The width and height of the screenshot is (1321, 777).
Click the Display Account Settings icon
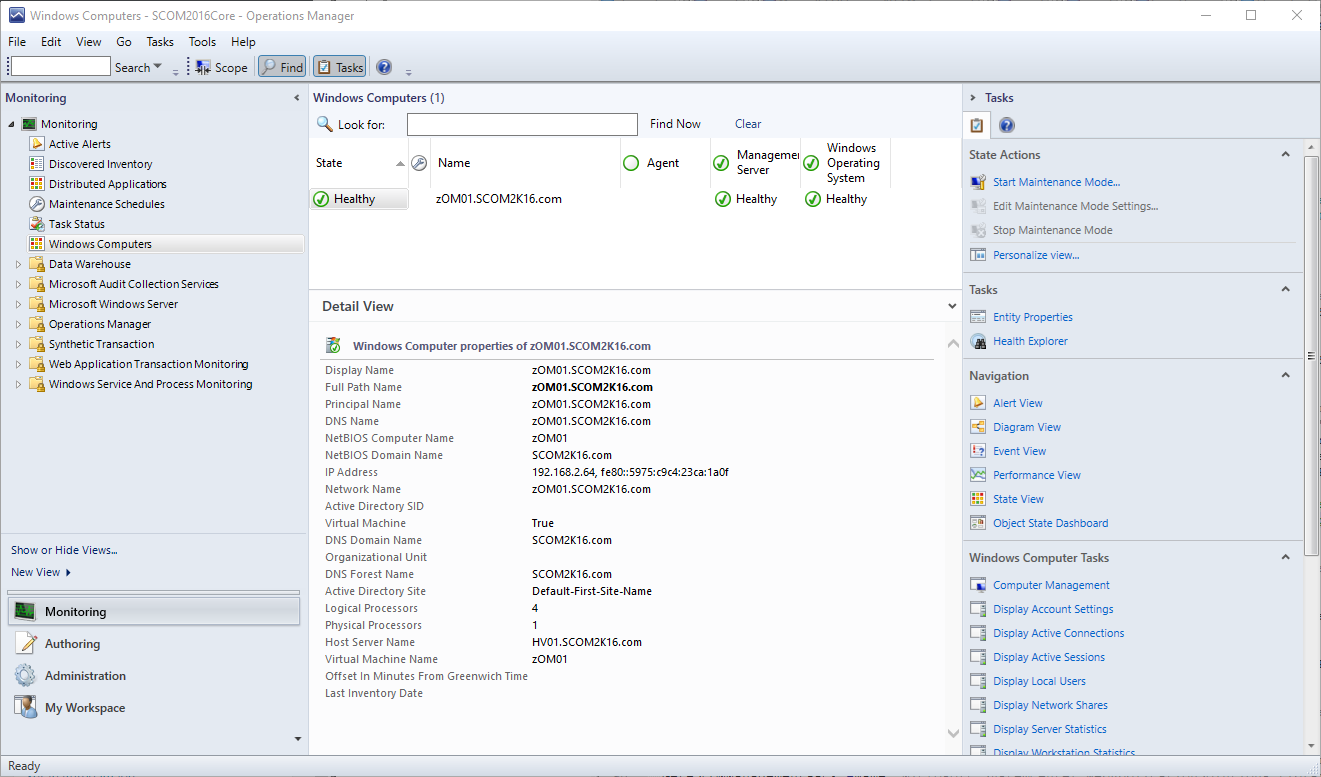point(978,609)
